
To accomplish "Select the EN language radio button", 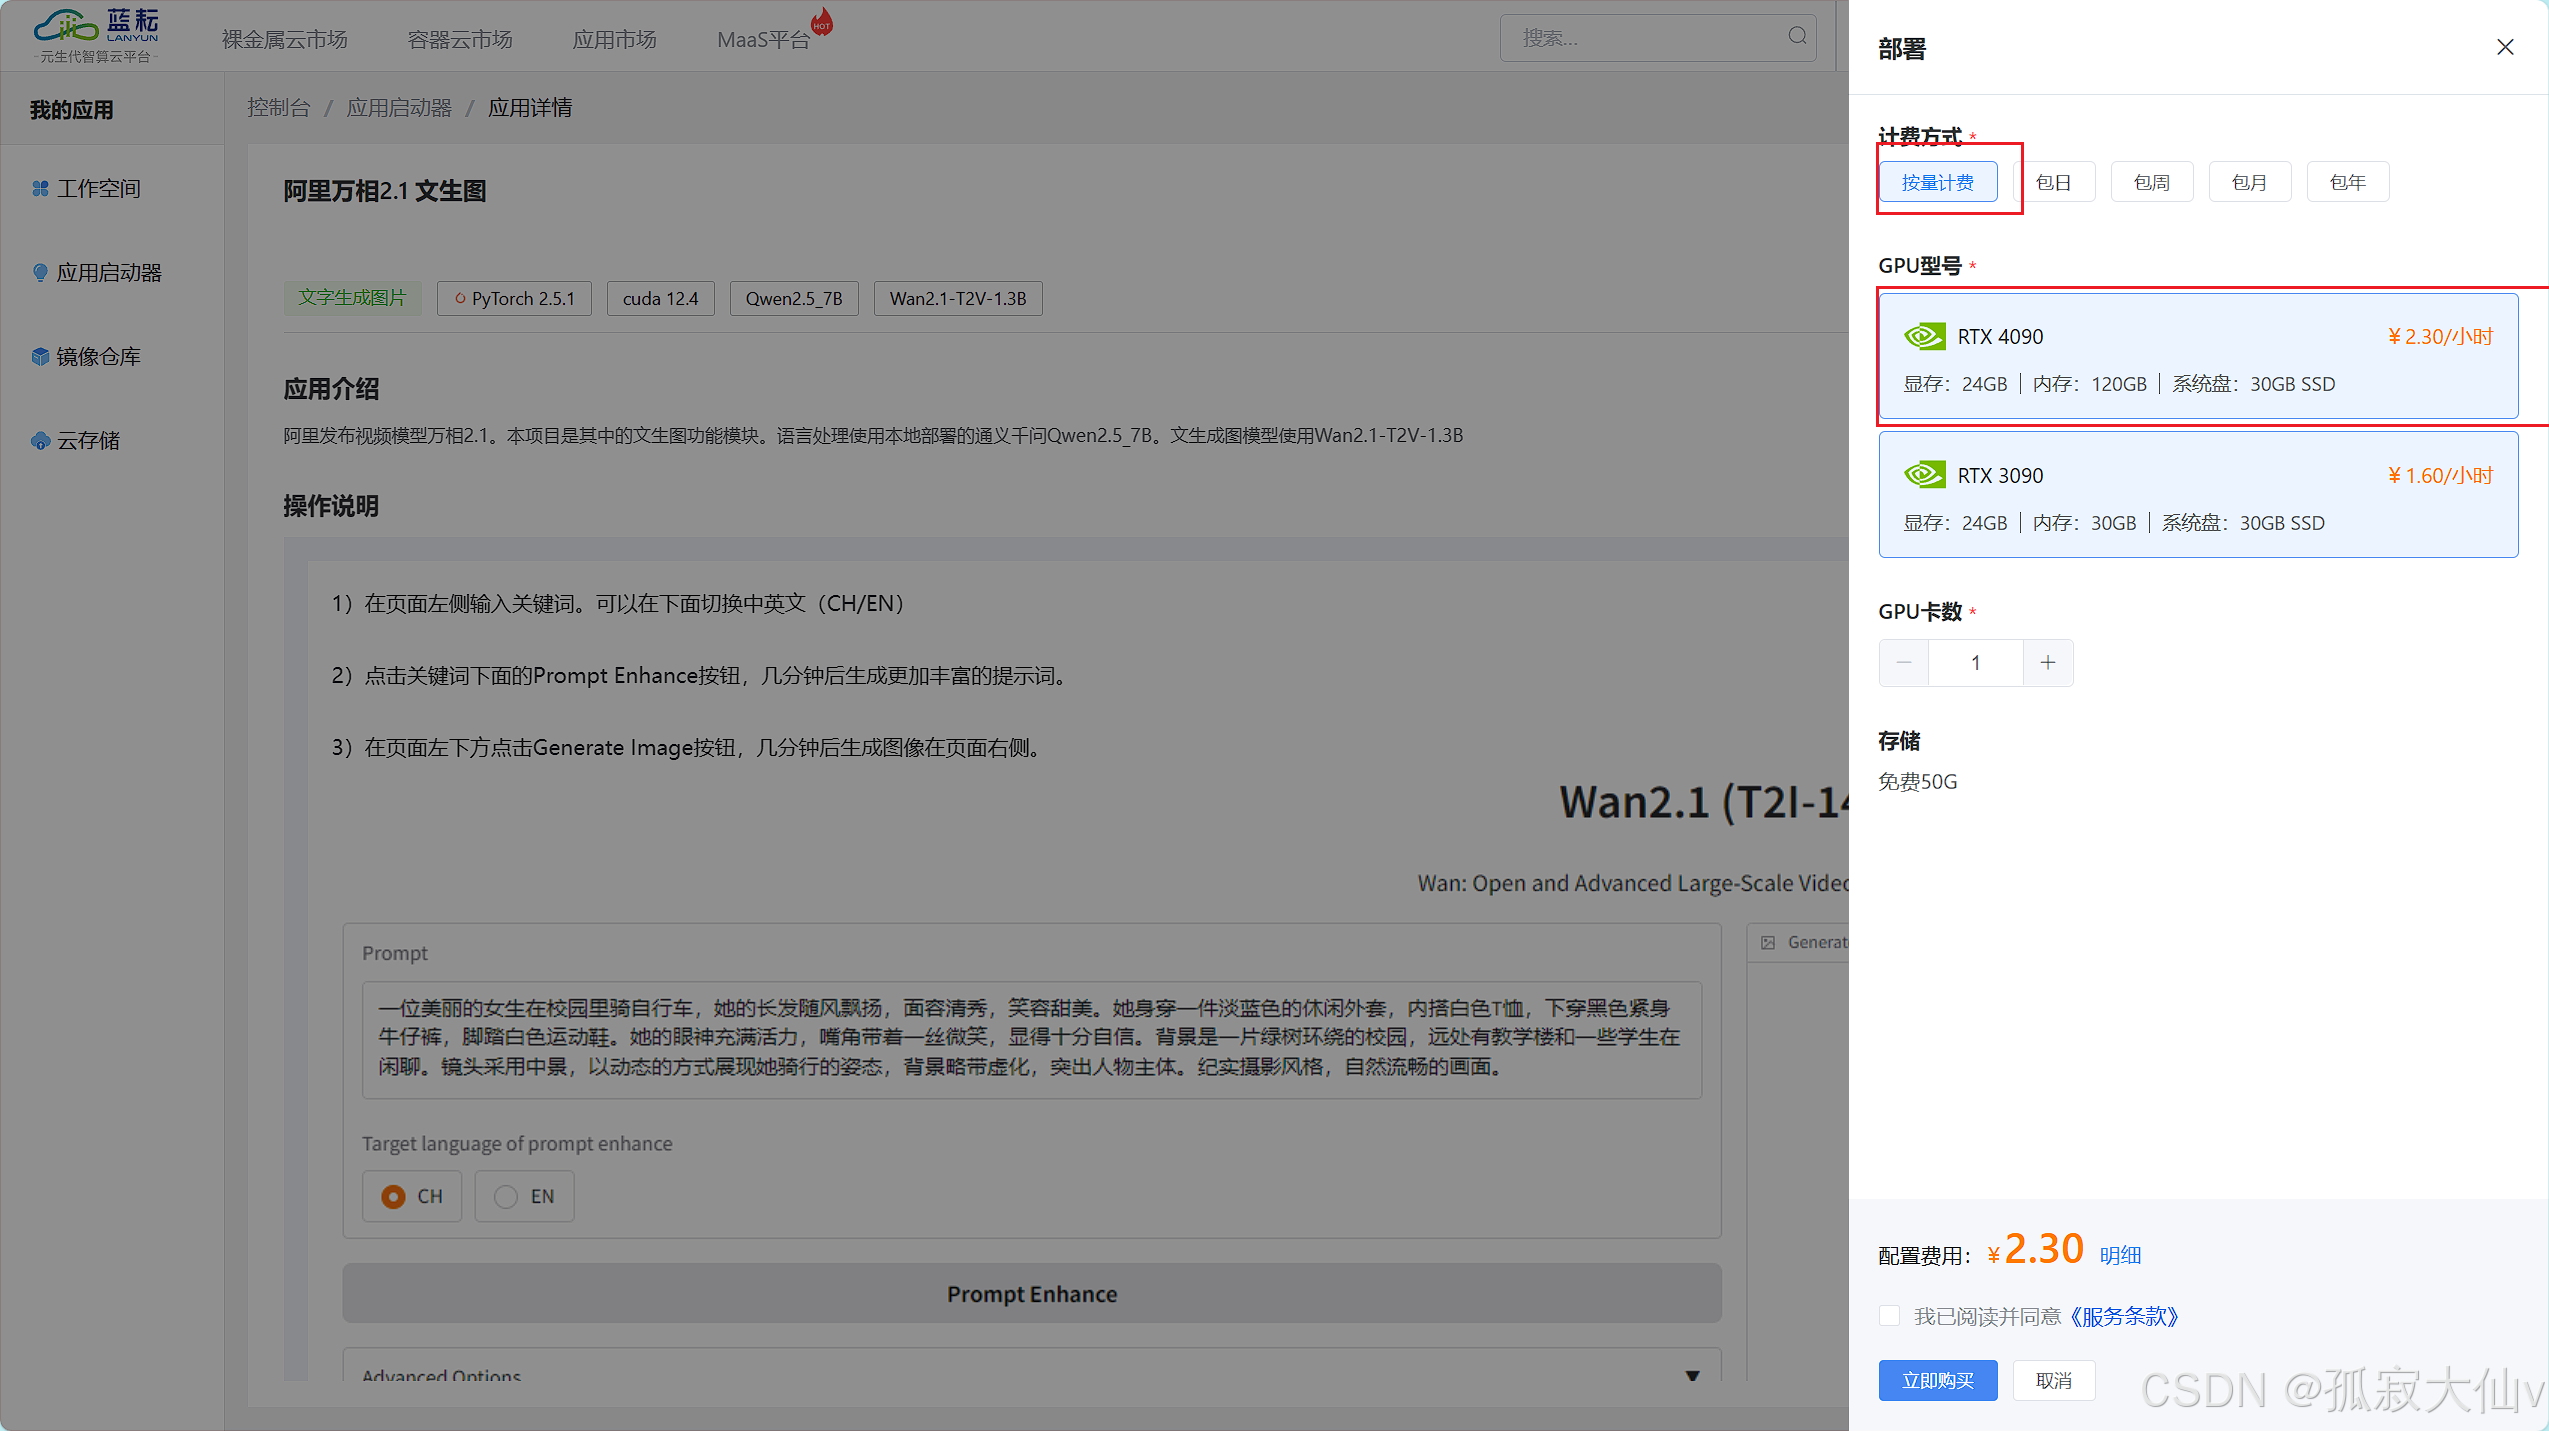I will [x=506, y=1196].
